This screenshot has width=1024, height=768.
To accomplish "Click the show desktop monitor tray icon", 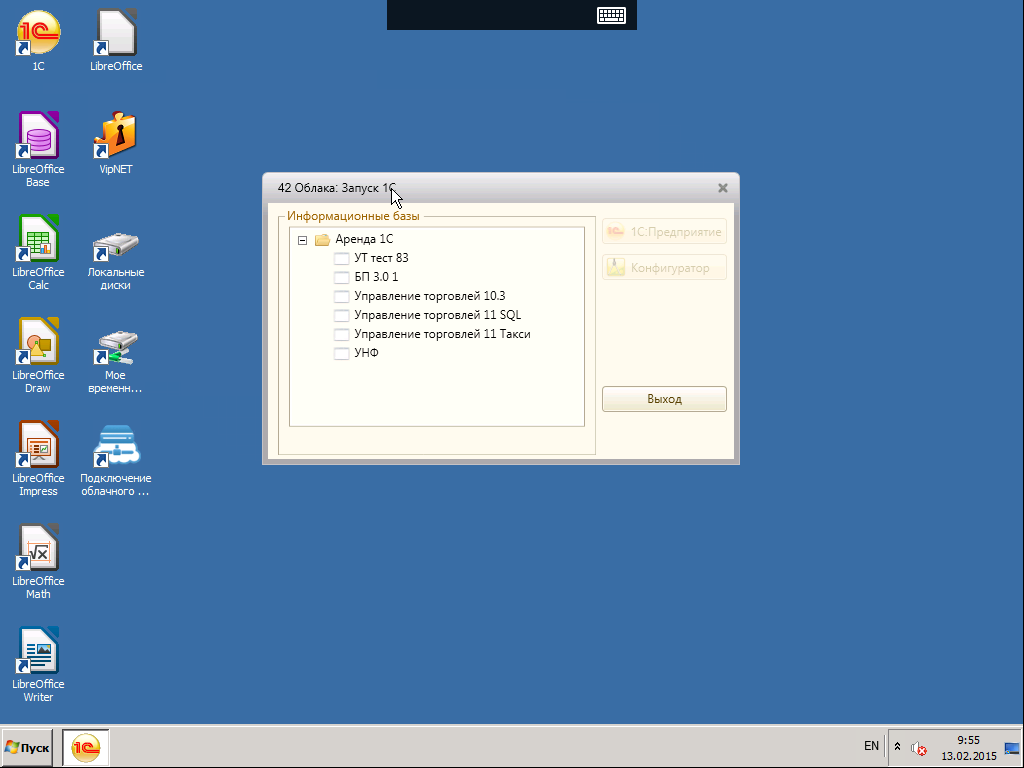I will (x=1012, y=748).
